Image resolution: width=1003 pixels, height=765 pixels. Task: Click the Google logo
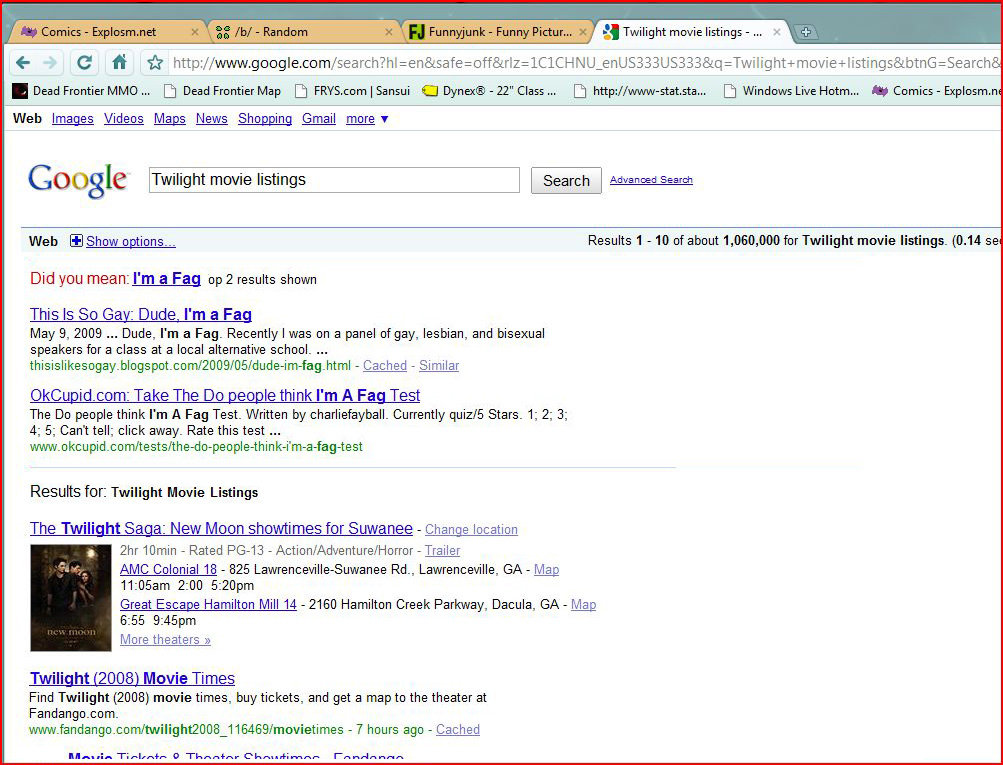78,180
